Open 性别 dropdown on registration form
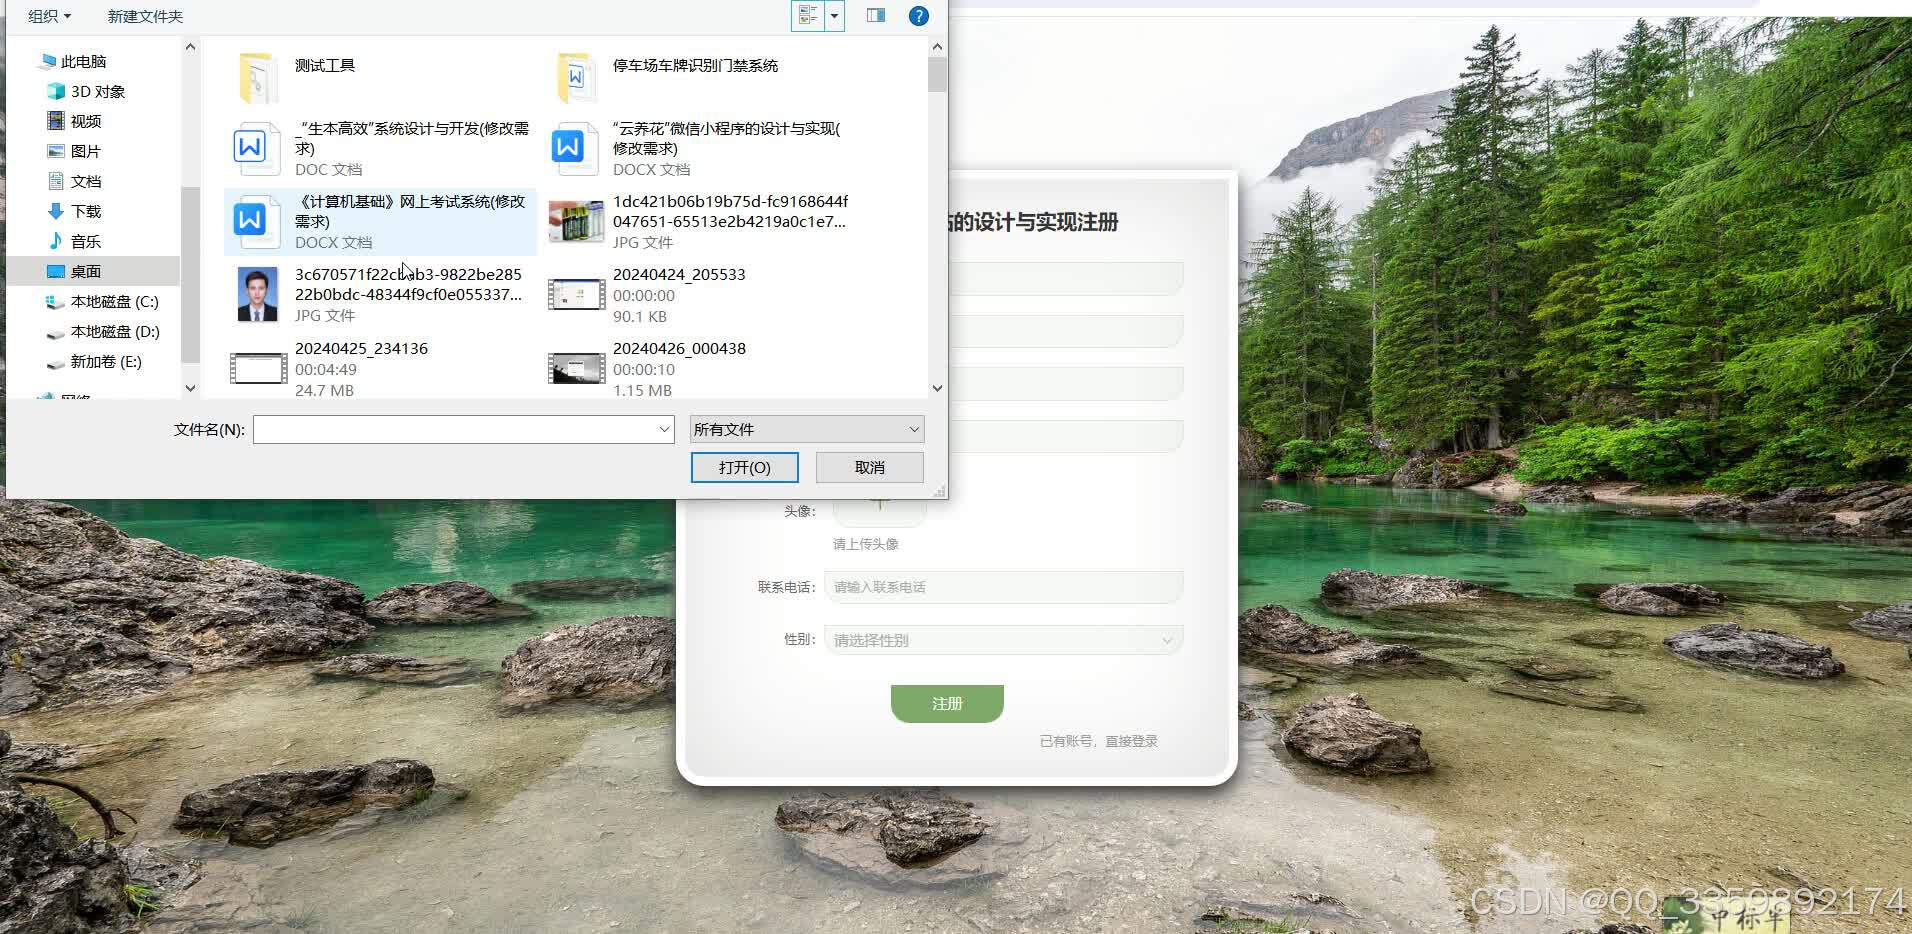Viewport: 1912px width, 934px height. tap(1004, 640)
